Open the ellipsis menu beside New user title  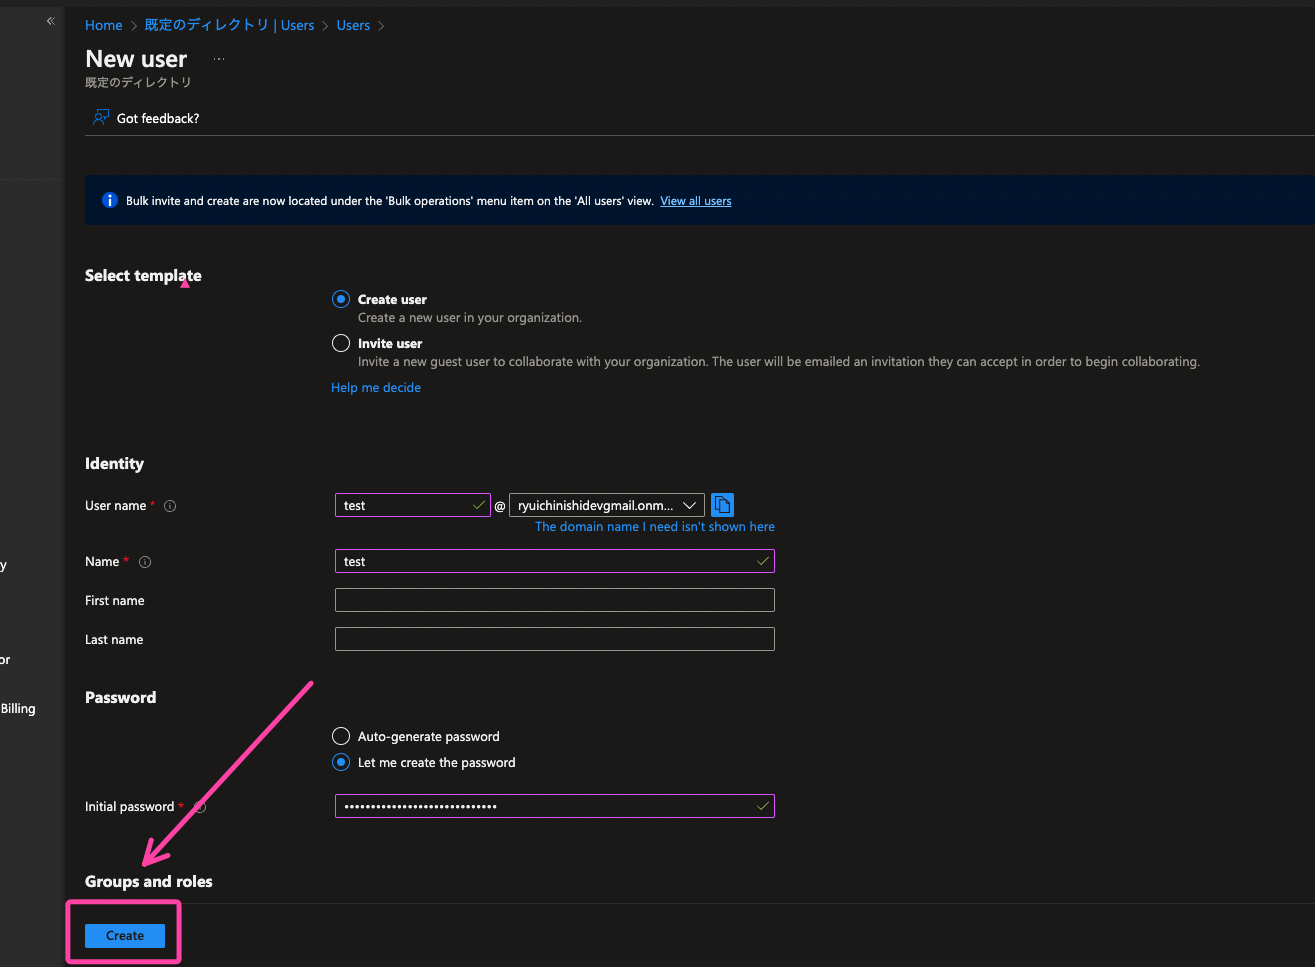218,59
